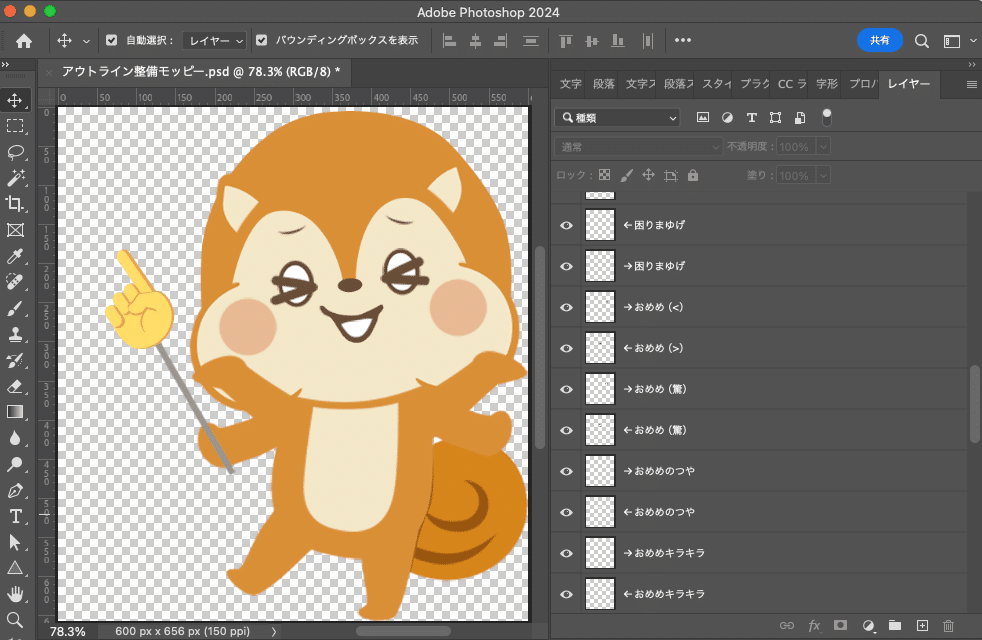Screen dimensions: 982x640
Task: Go to the Home screen
Action: pos(24,41)
